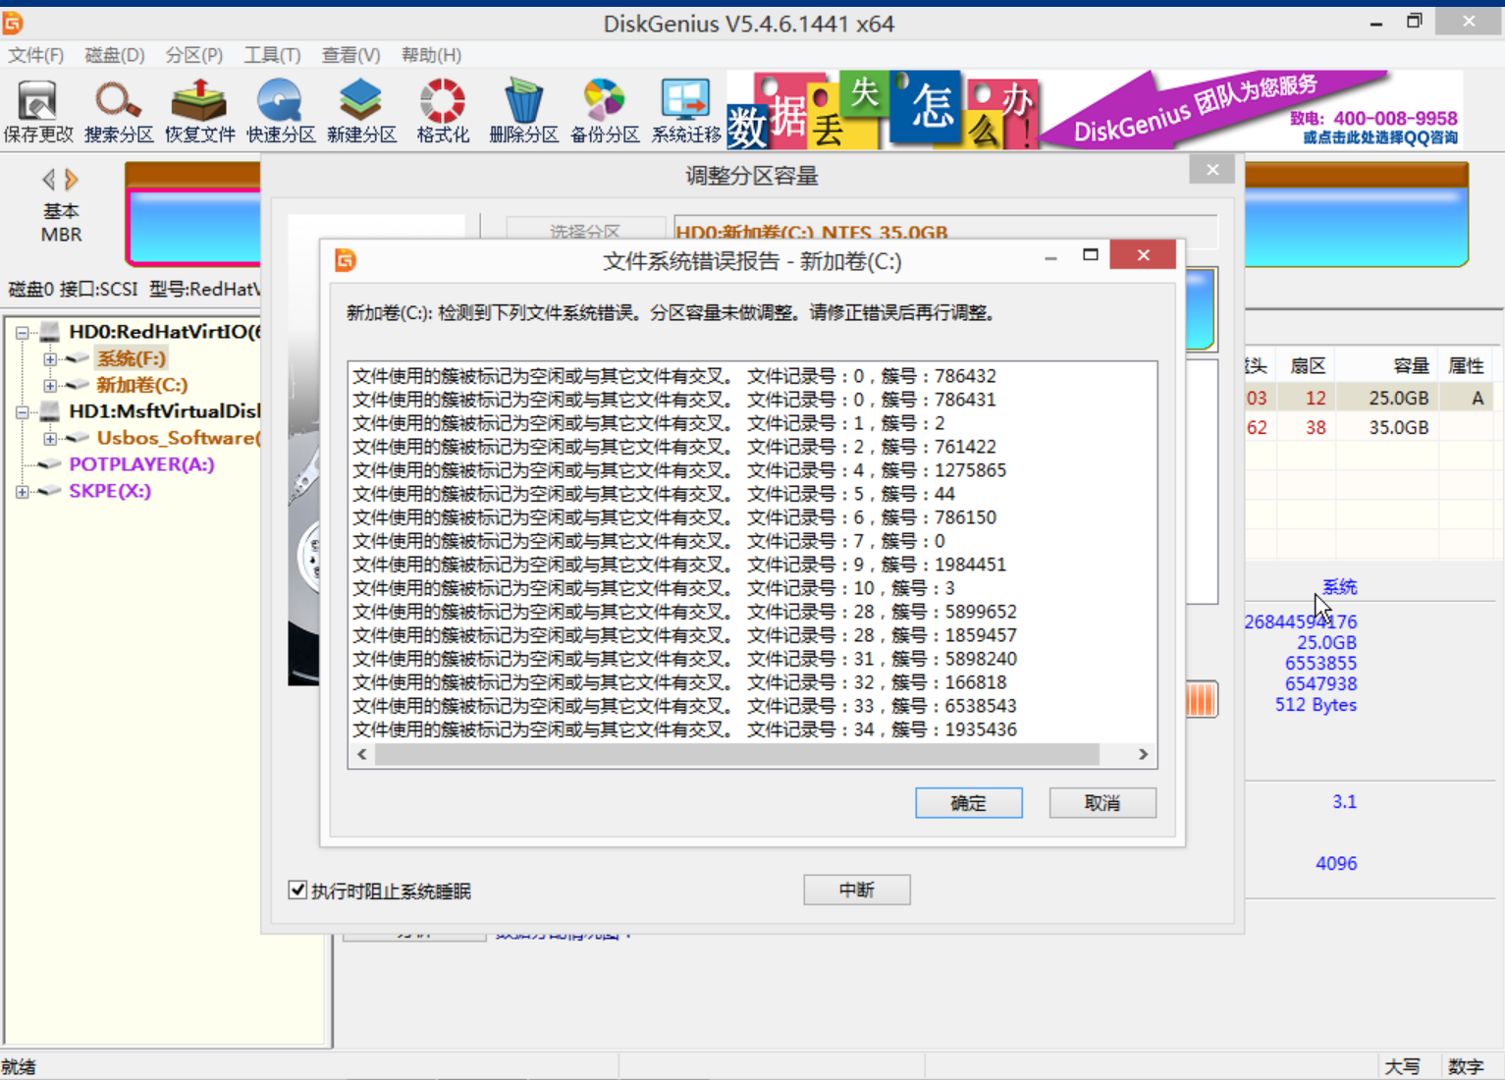Launch Recover Files (恢复文件) tool
Screen dimensions: 1505x1080
tap(200, 110)
